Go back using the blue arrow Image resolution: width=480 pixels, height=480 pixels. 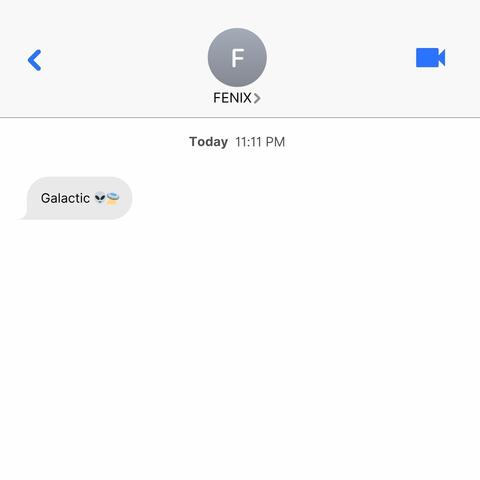(35, 60)
